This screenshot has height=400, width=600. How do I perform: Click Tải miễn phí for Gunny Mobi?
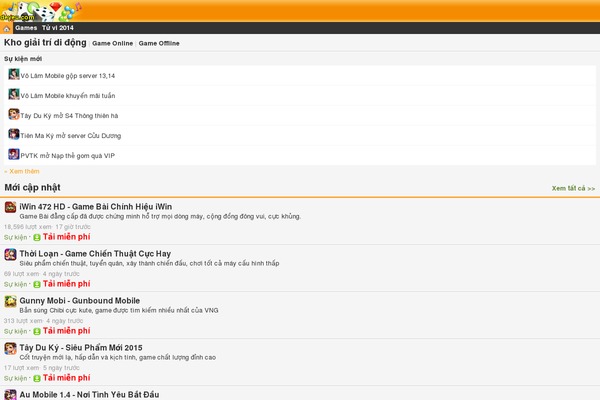(67, 331)
